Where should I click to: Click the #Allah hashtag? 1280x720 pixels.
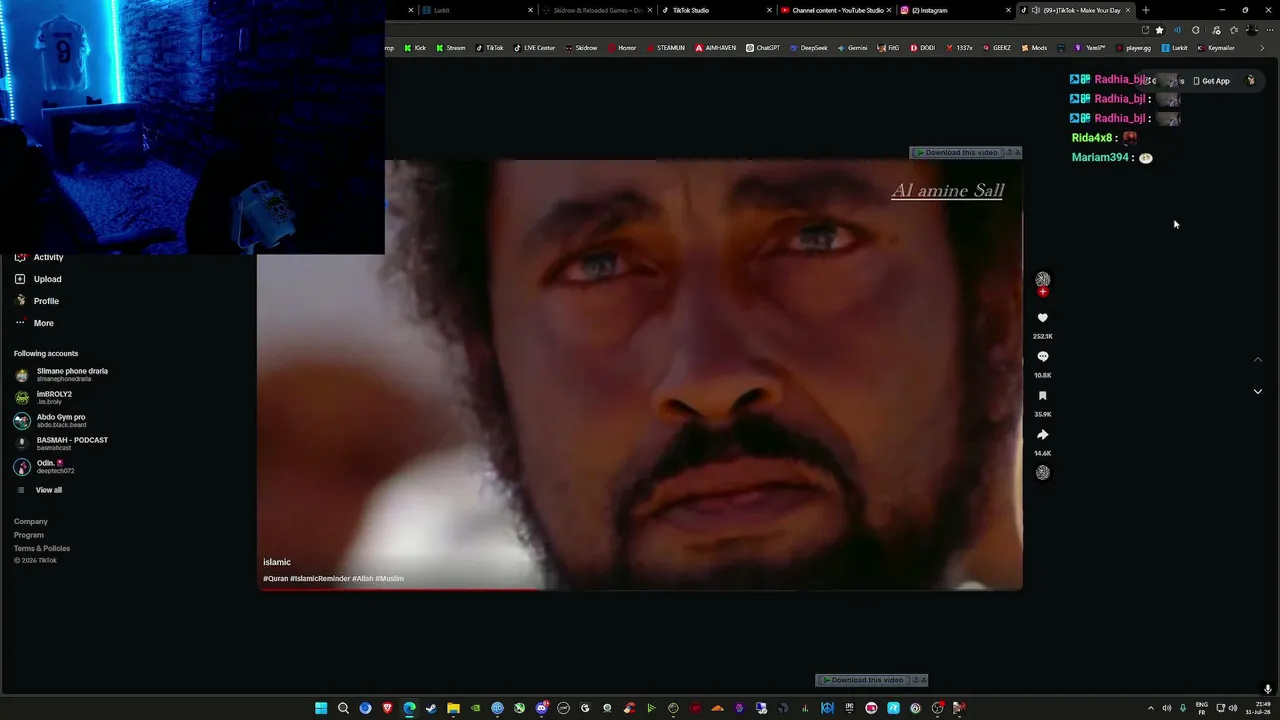(x=362, y=579)
